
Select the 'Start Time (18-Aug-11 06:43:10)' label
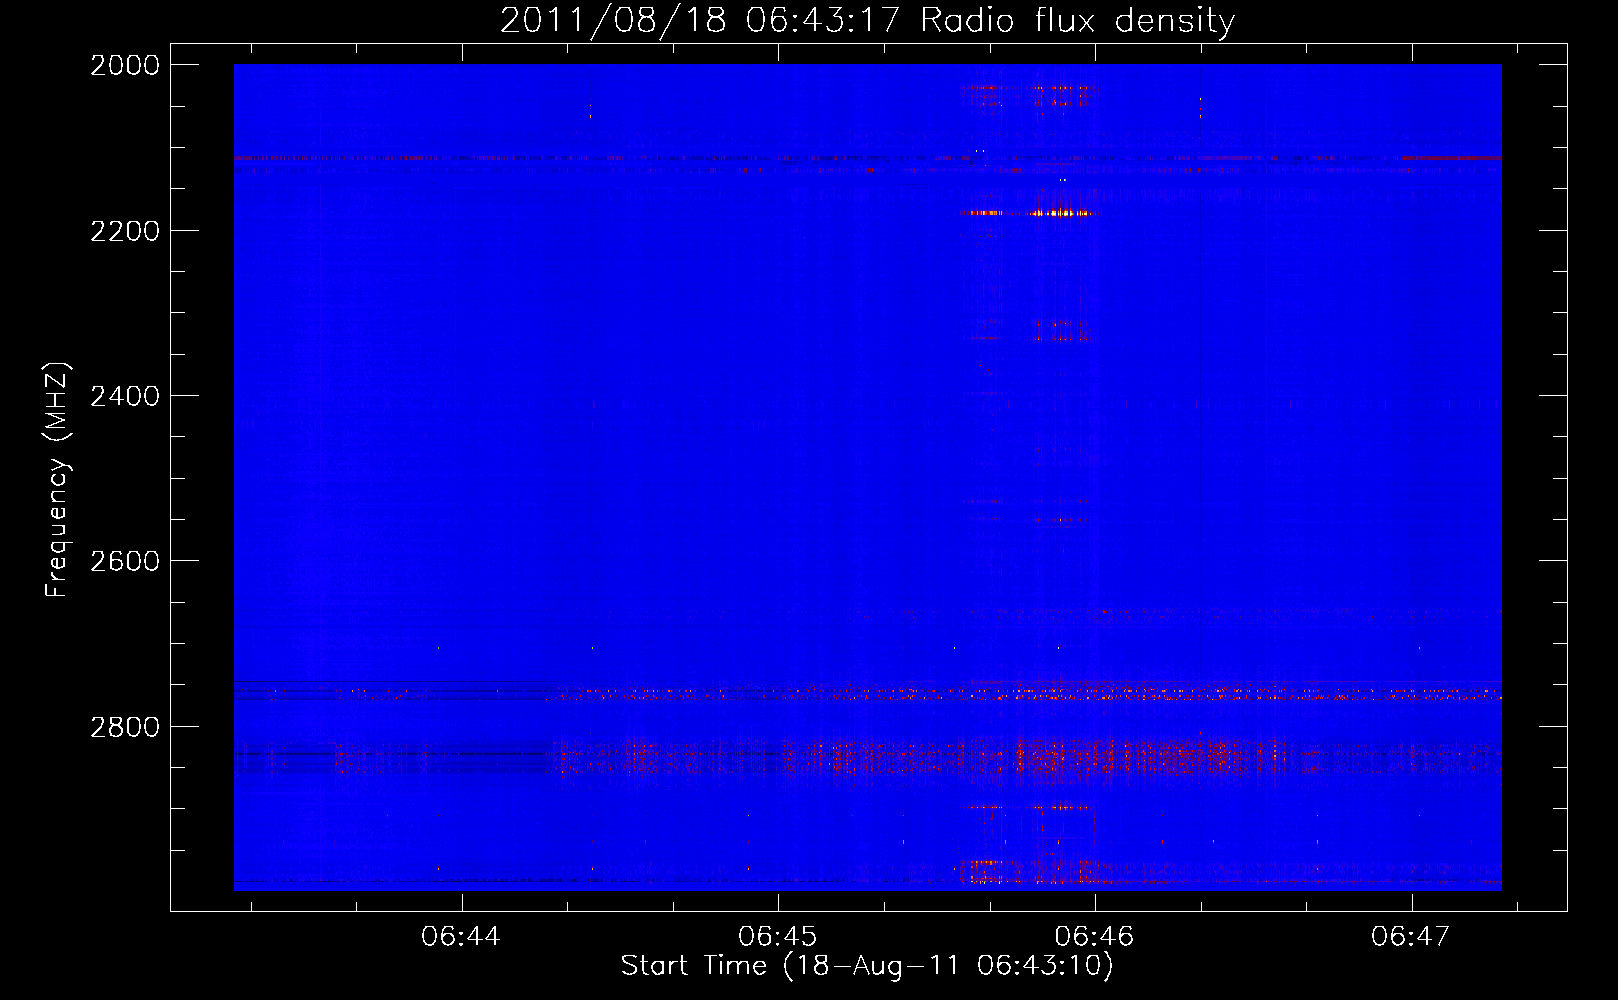(x=867, y=966)
